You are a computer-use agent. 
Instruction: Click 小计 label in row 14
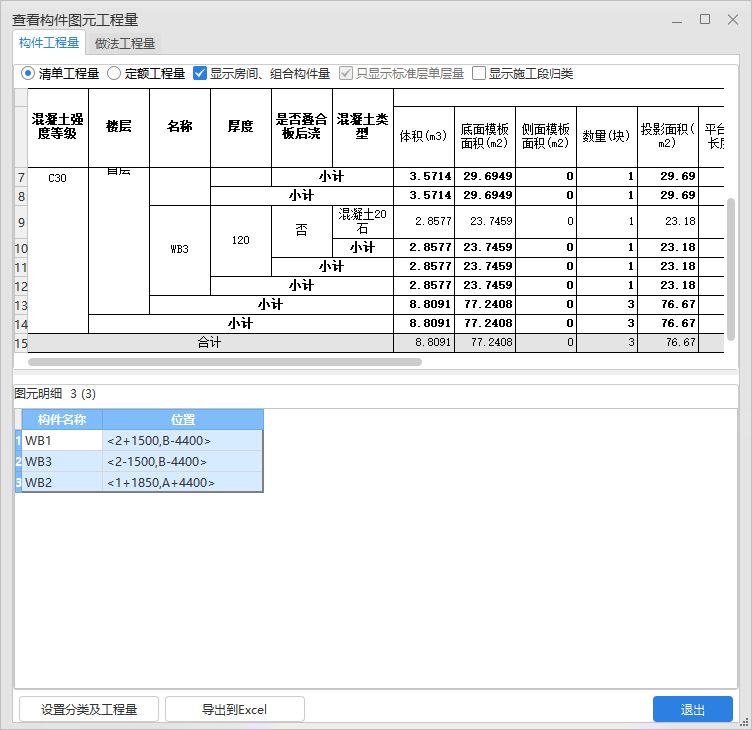pyautogui.click(x=241, y=324)
